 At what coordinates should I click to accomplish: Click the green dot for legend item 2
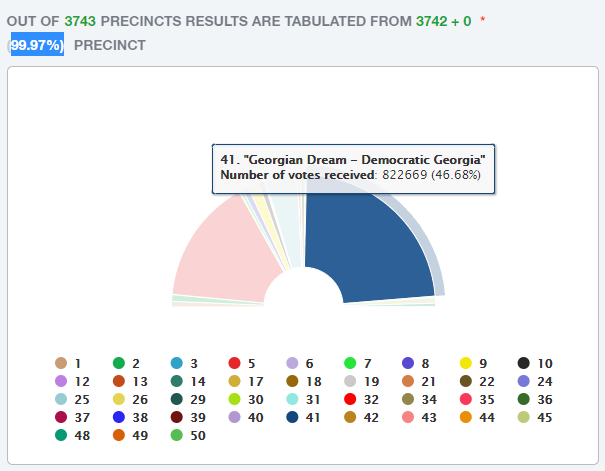point(119,363)
